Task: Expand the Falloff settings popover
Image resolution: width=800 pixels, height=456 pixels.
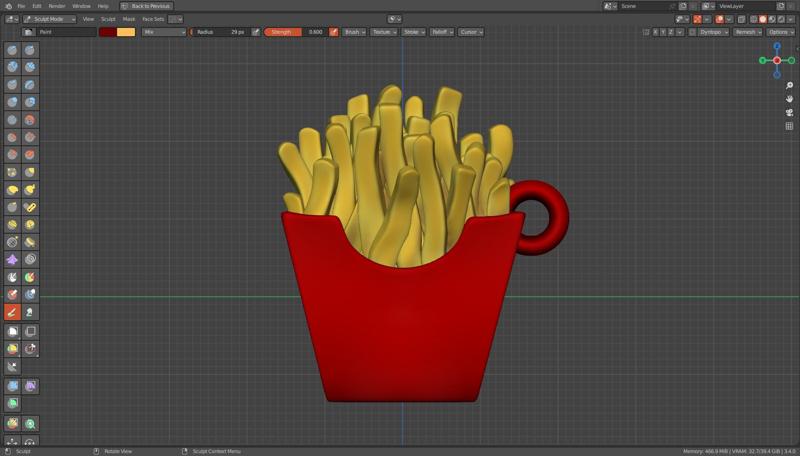Action: [x=442, y=32]
